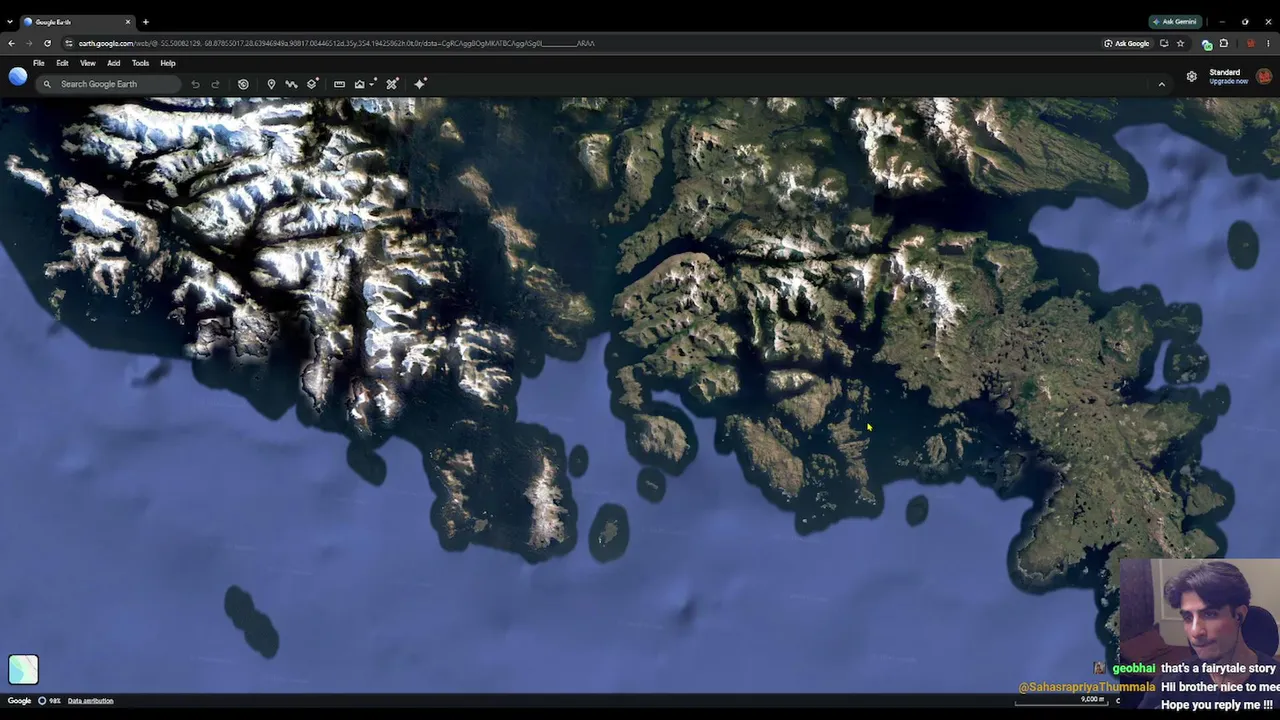Open the green browser extension icon
This screenshot has width=1280, height=720.
click(1207, 43)
